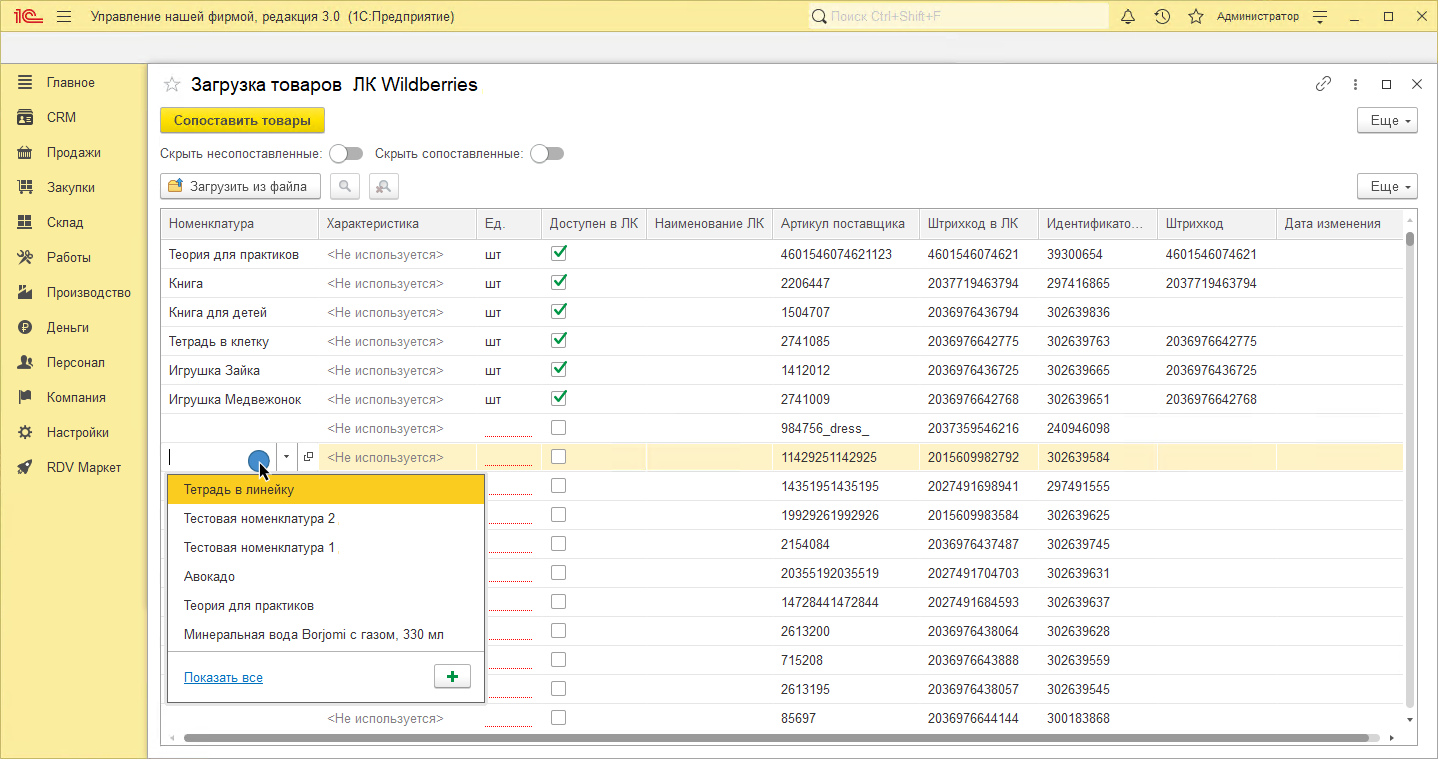
Task: Click CRM sidebar icon
Action: coord(25,117)
